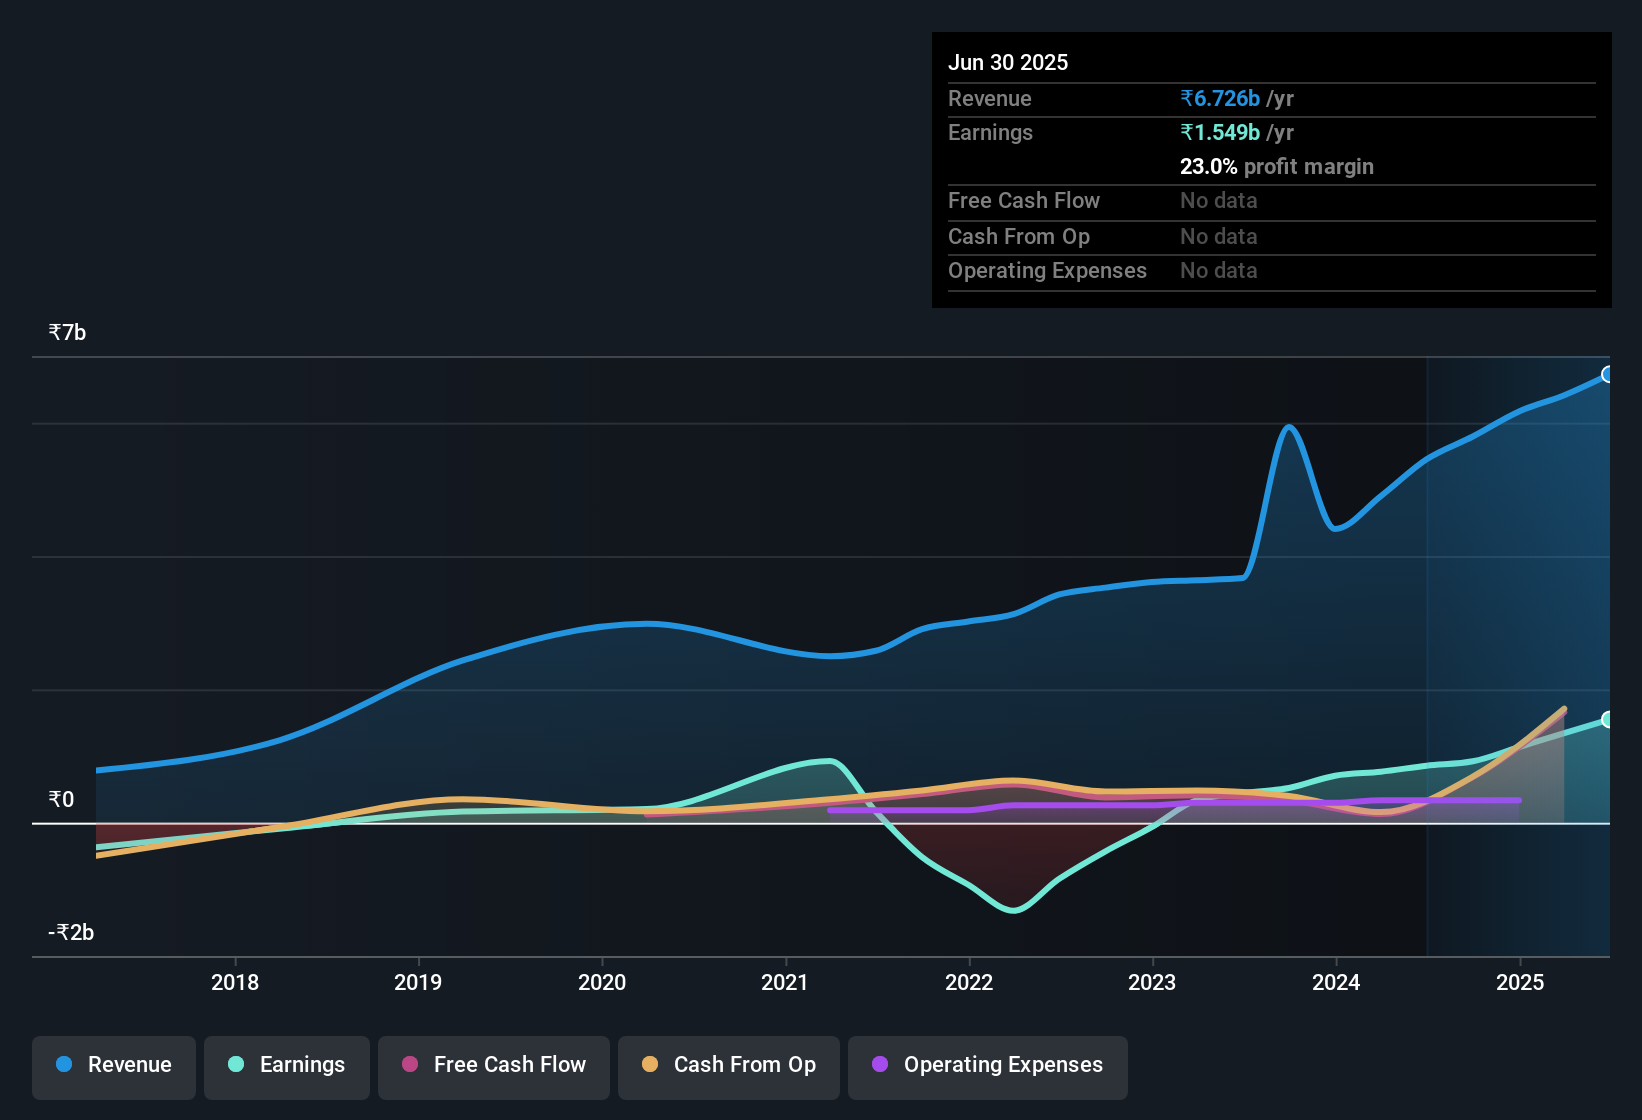Click the 2021 year label on the axis
The width and height of the screenshot is (1642, 1120).
(x=786, y=983)
